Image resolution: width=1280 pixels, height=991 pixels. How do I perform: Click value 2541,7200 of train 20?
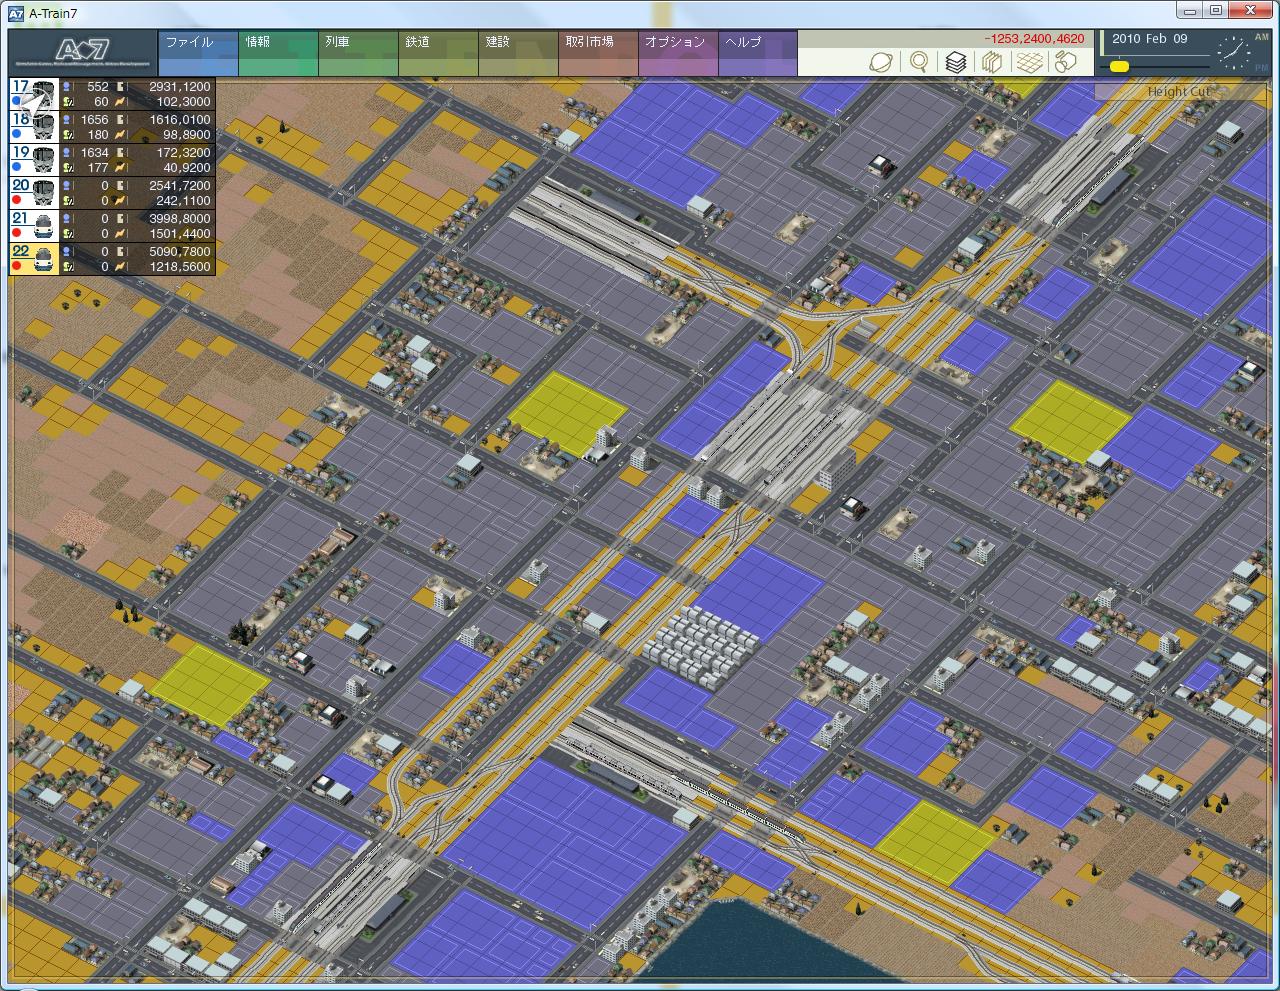click(x=179, y=186)
